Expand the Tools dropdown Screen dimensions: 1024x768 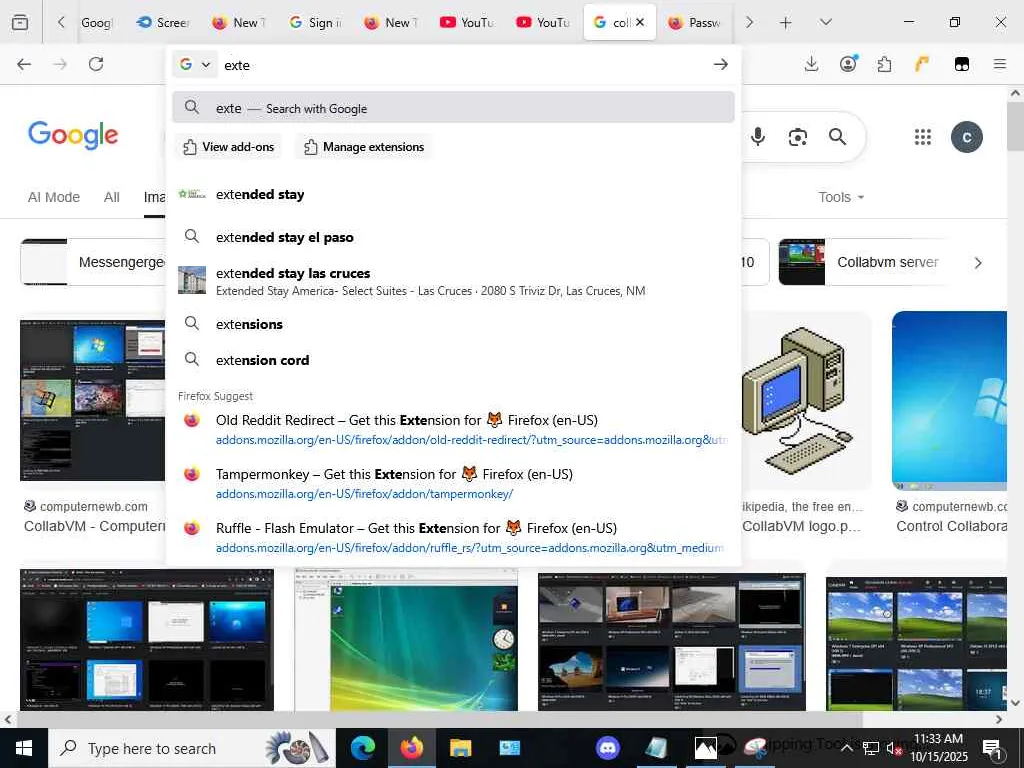(x=841, y=197)
